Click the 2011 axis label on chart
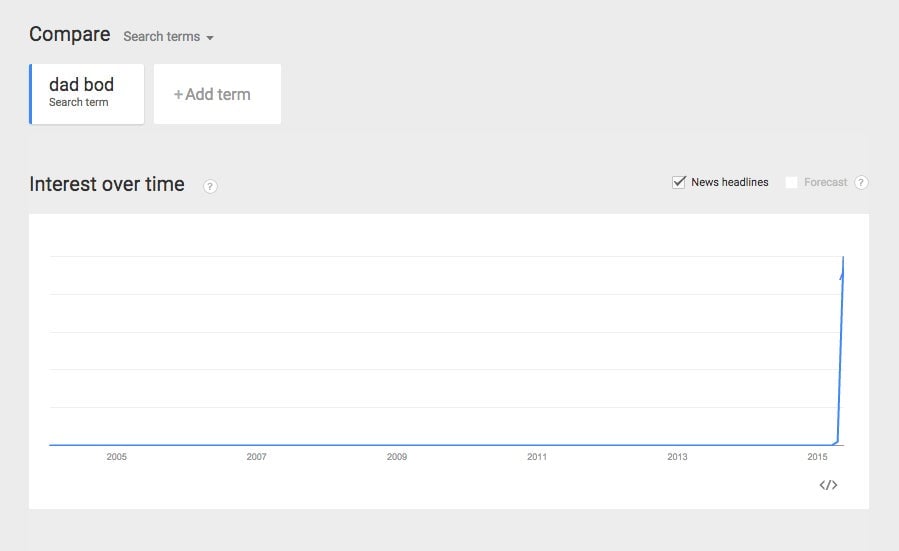The height and width of the screenshot is (551, 899). (537, 457)
